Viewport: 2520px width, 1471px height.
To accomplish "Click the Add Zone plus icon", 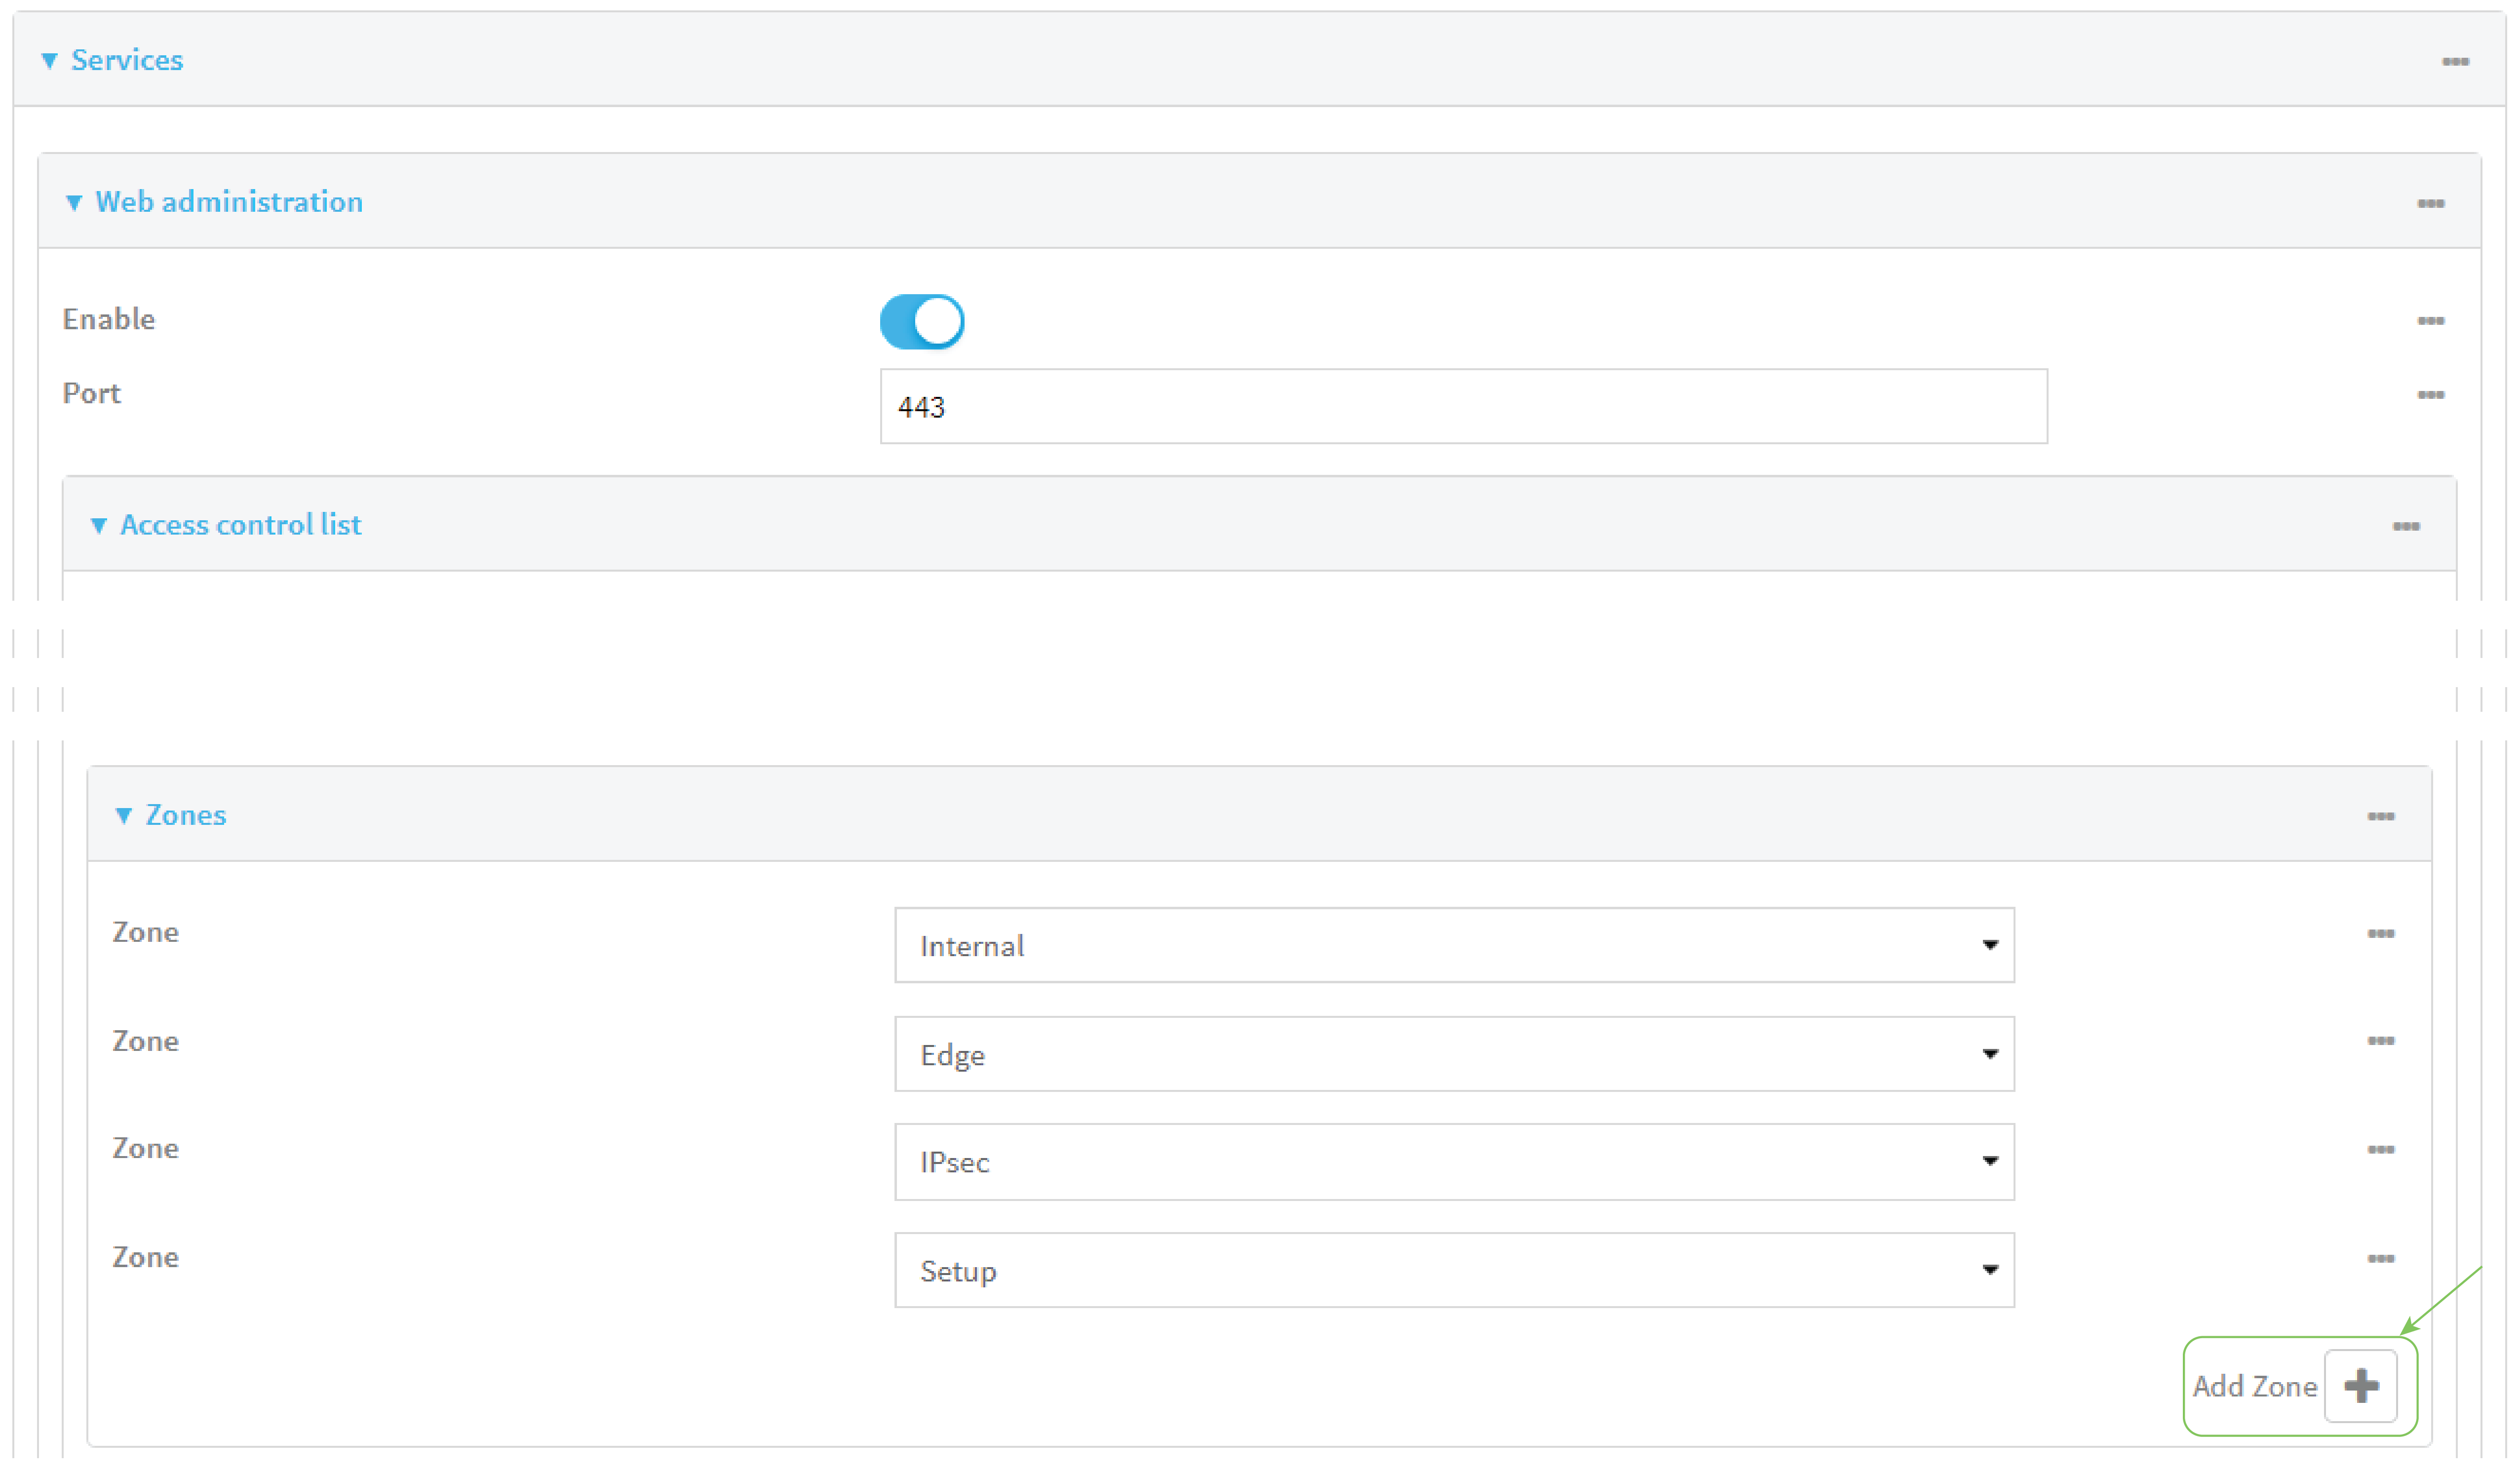I will click(x=2359, y=1386).
